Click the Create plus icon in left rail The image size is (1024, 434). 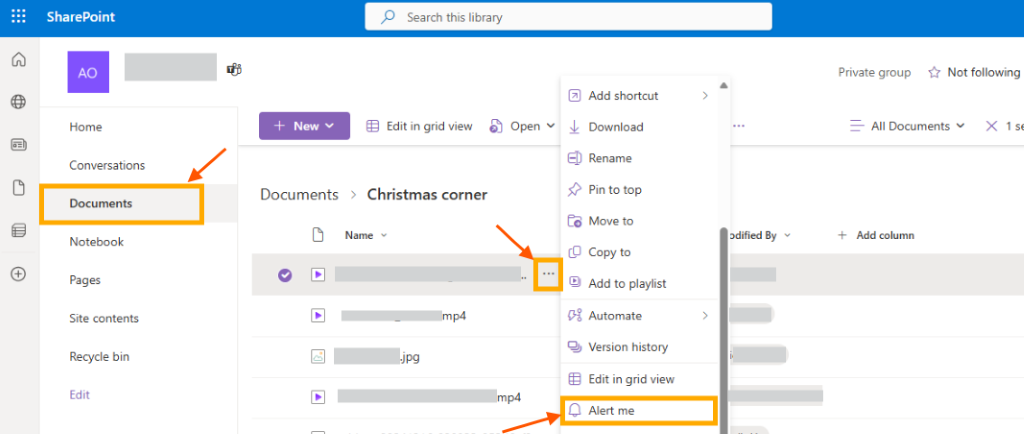(x=19, y=274)
